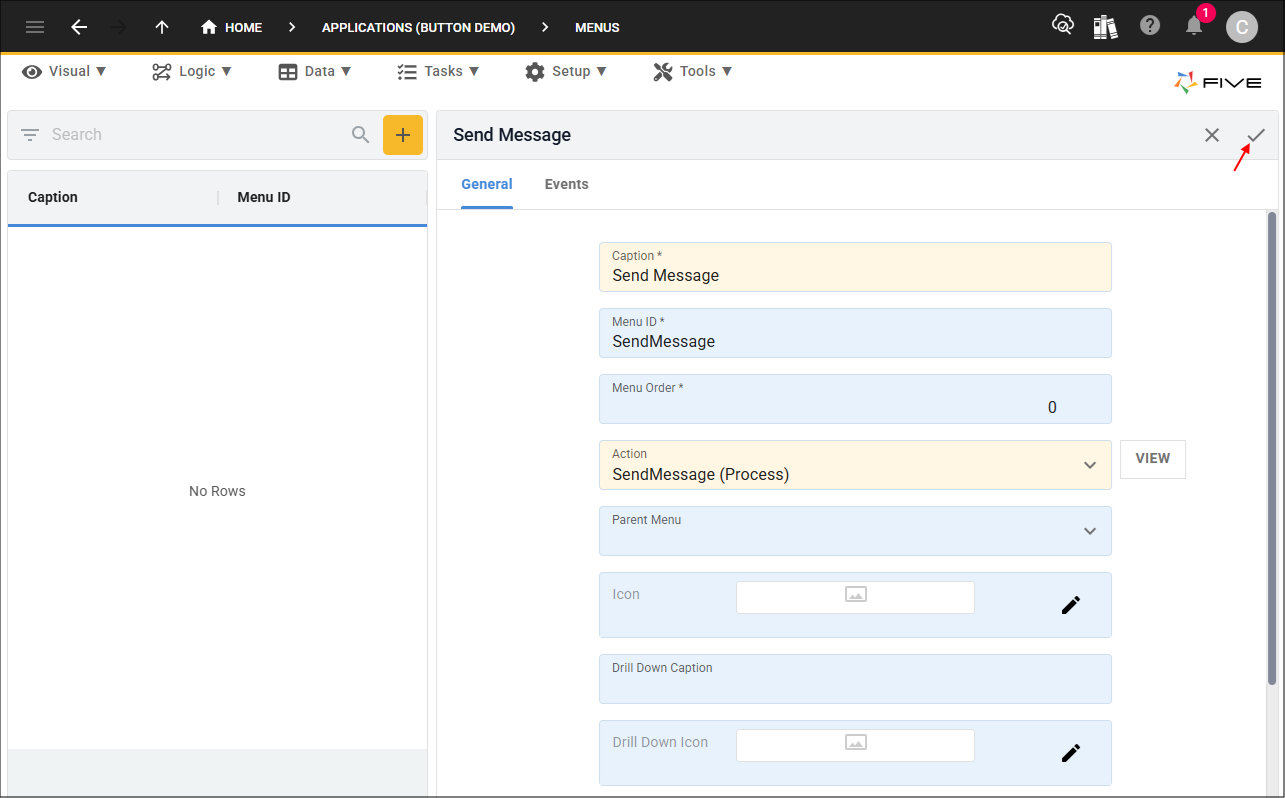Open Applications (Button Demo) breadcrumb
Screen dimensions: 1285x798
point(418,27)
